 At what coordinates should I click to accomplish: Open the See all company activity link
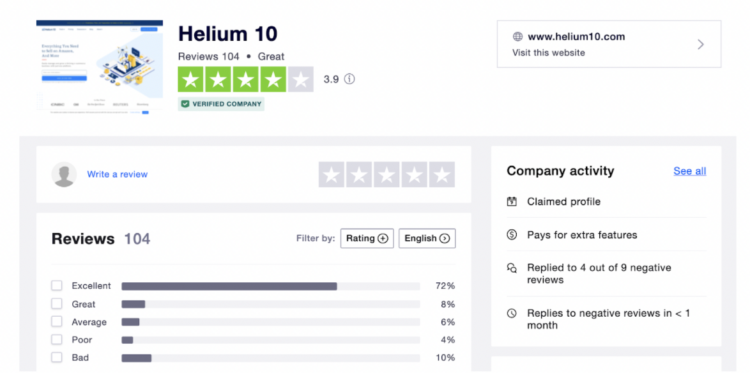coord(690,171)
